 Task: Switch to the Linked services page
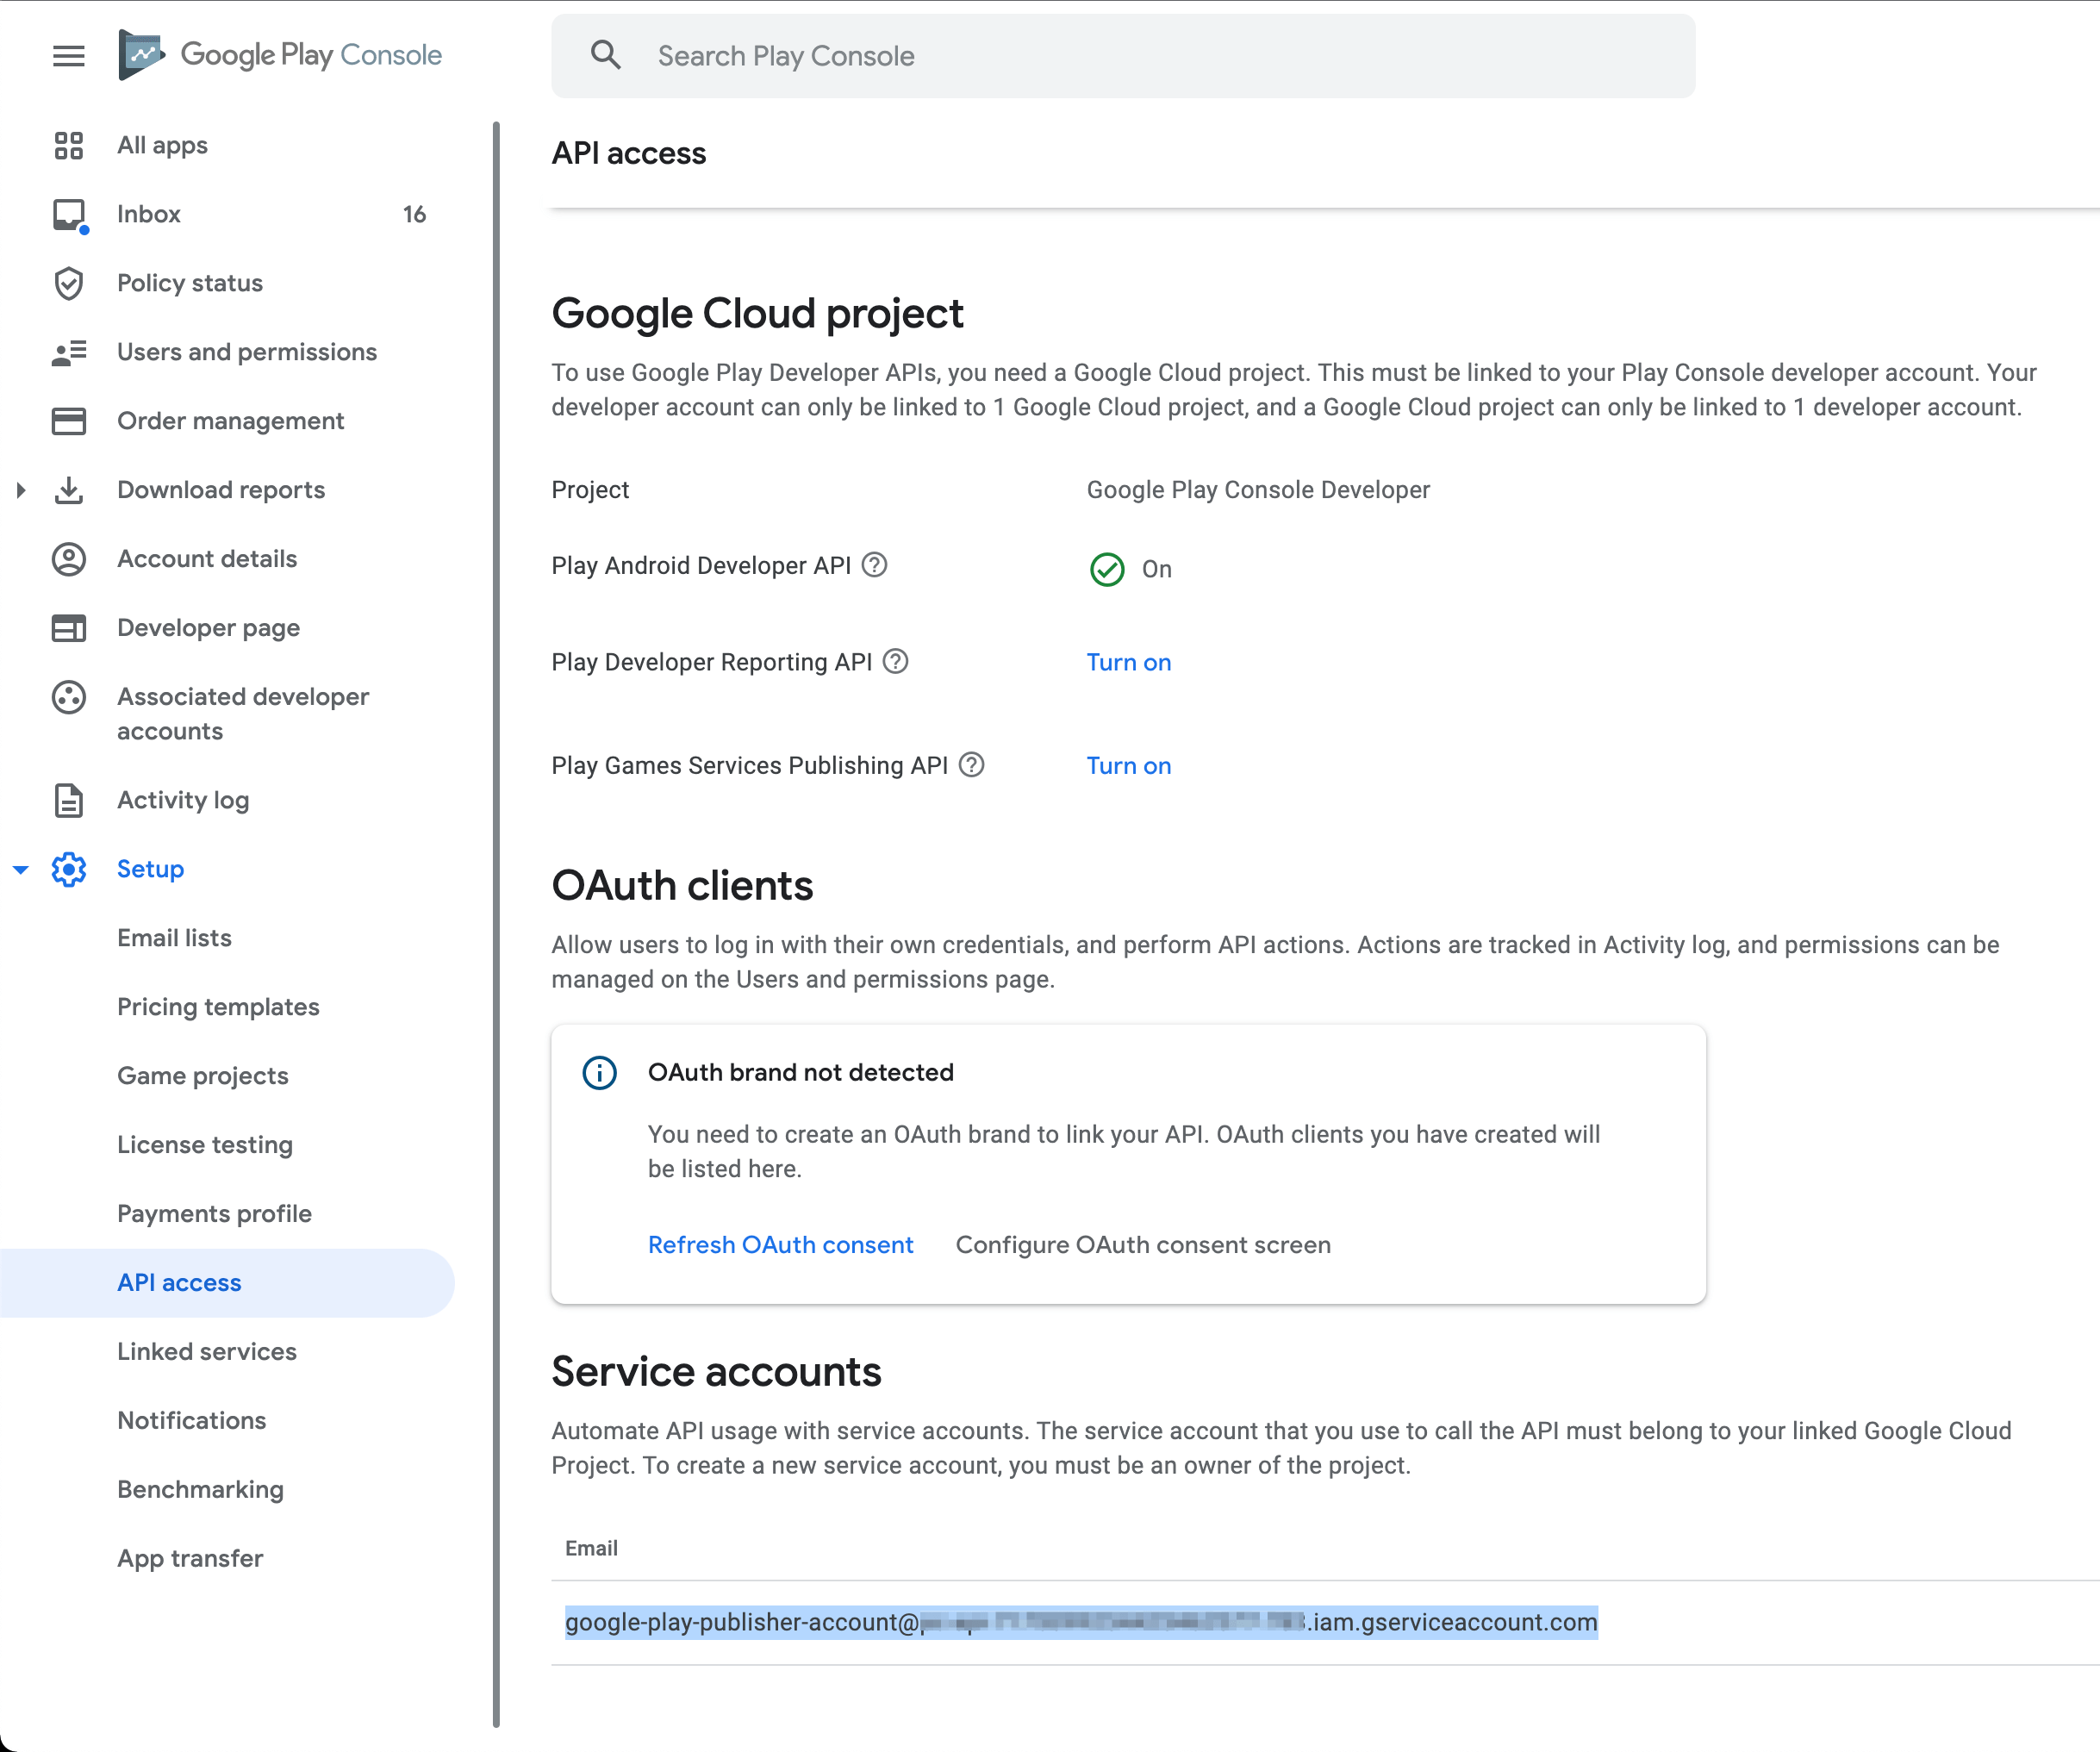[207, 1351]
